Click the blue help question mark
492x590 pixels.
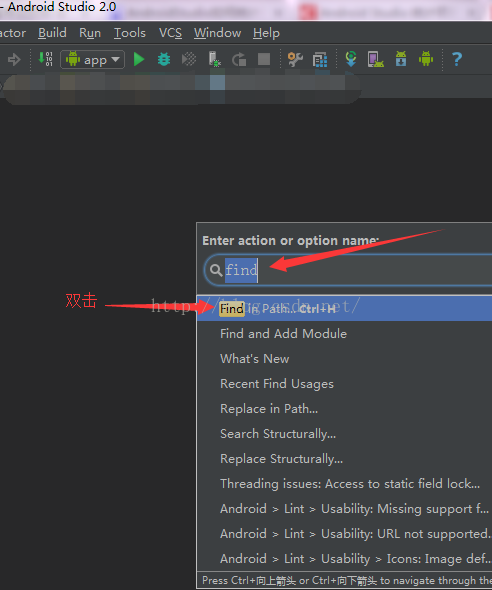(457, 59)
